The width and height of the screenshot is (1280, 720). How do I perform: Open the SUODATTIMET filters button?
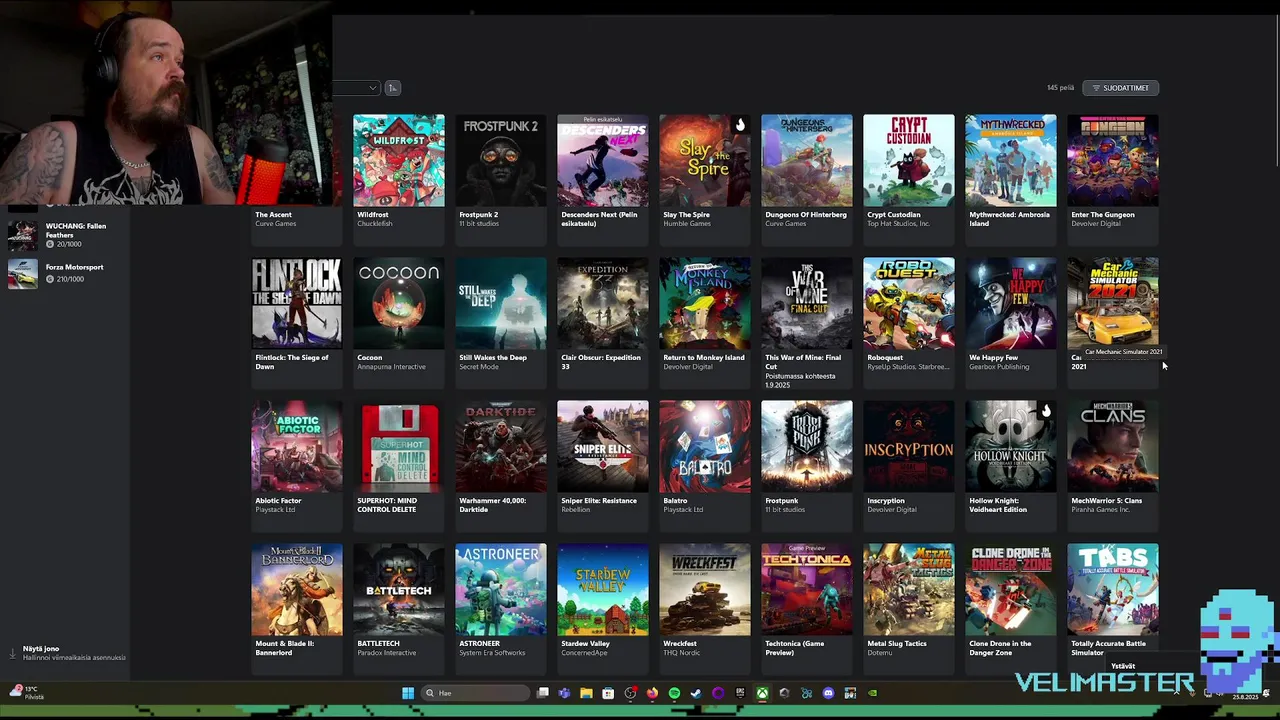(x=1120, y=88)
